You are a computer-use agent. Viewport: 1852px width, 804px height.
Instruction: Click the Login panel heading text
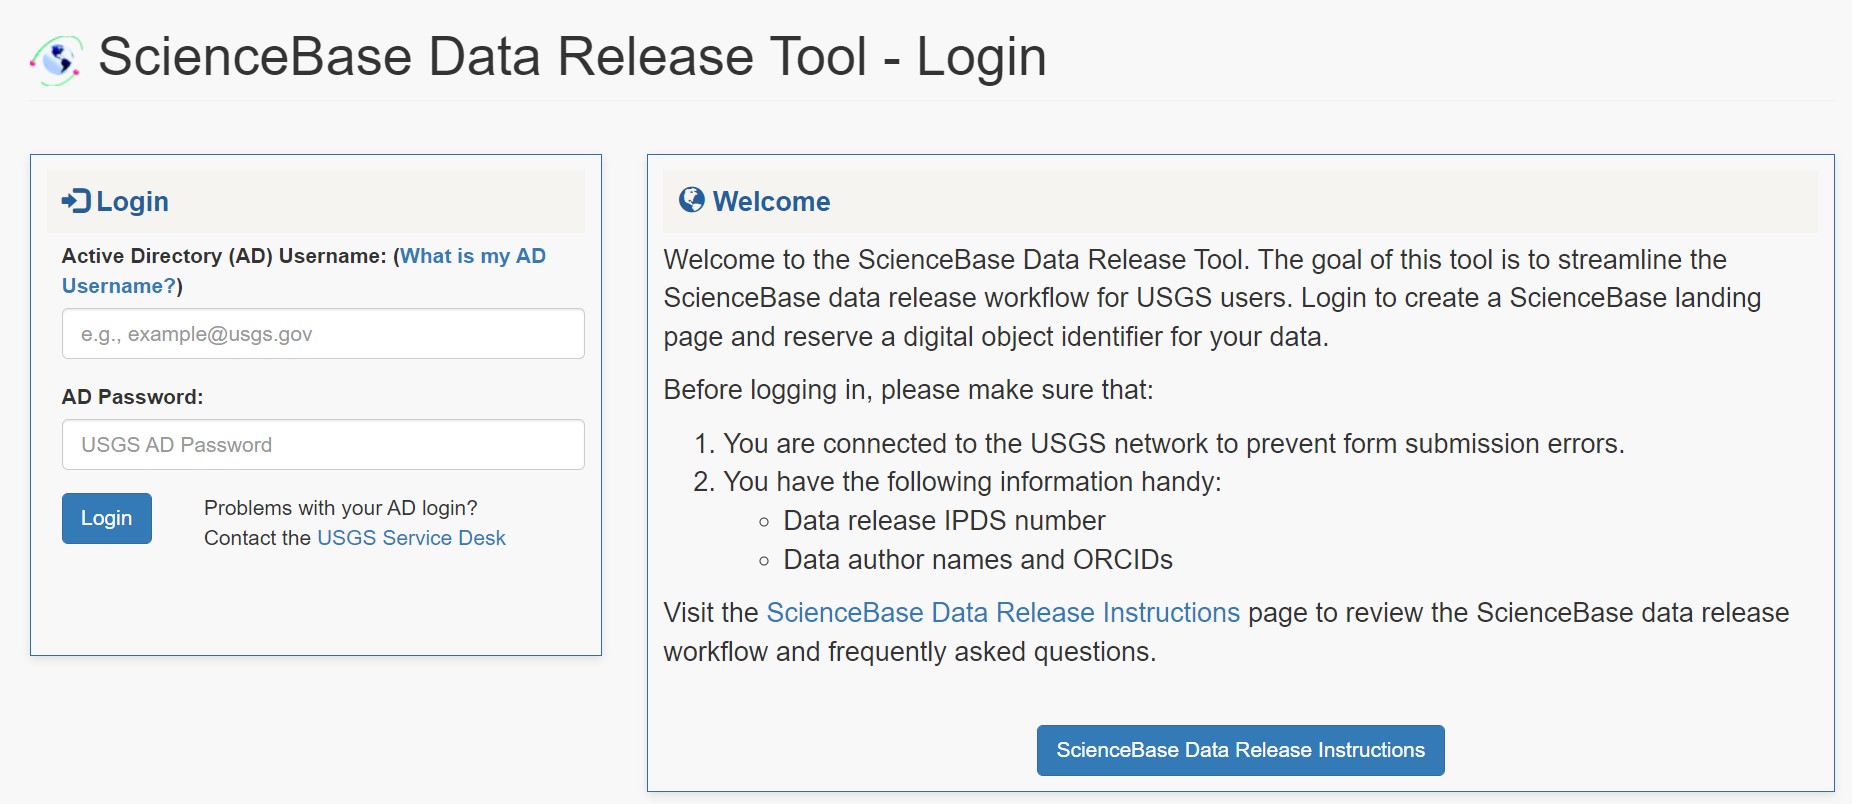point(132,202)
